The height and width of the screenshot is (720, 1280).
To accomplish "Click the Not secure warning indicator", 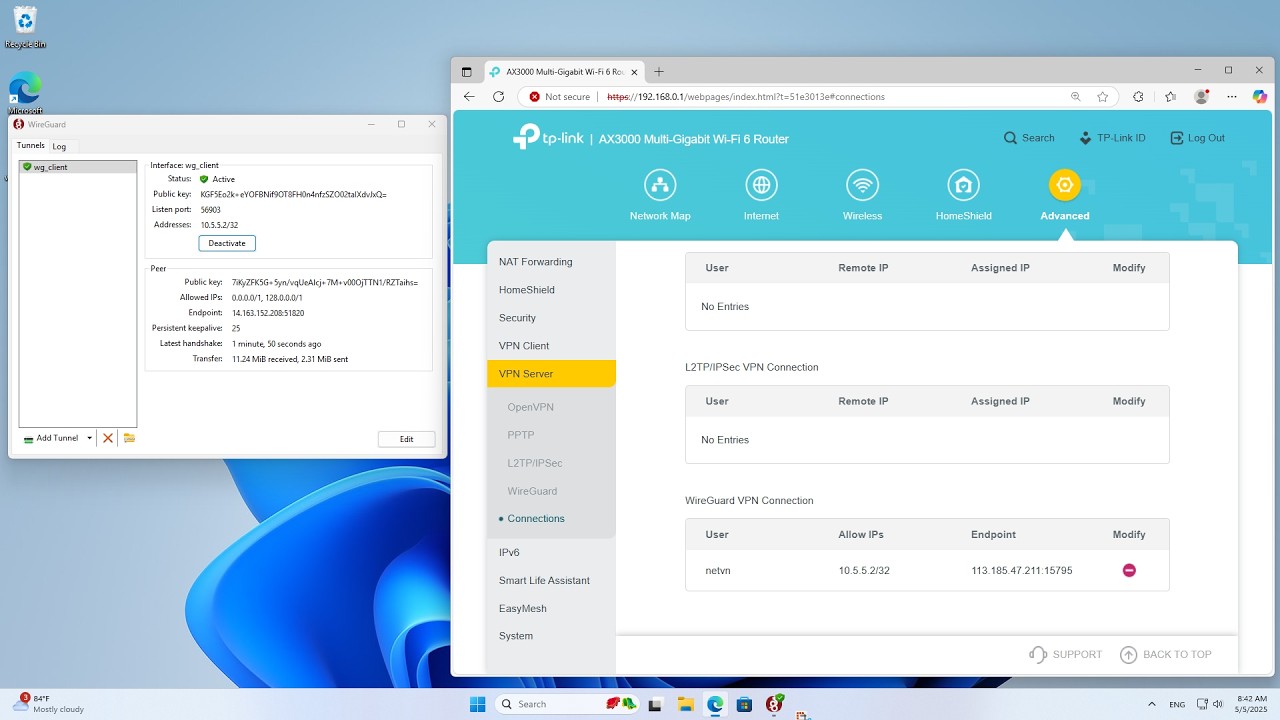I will (560, 97).
